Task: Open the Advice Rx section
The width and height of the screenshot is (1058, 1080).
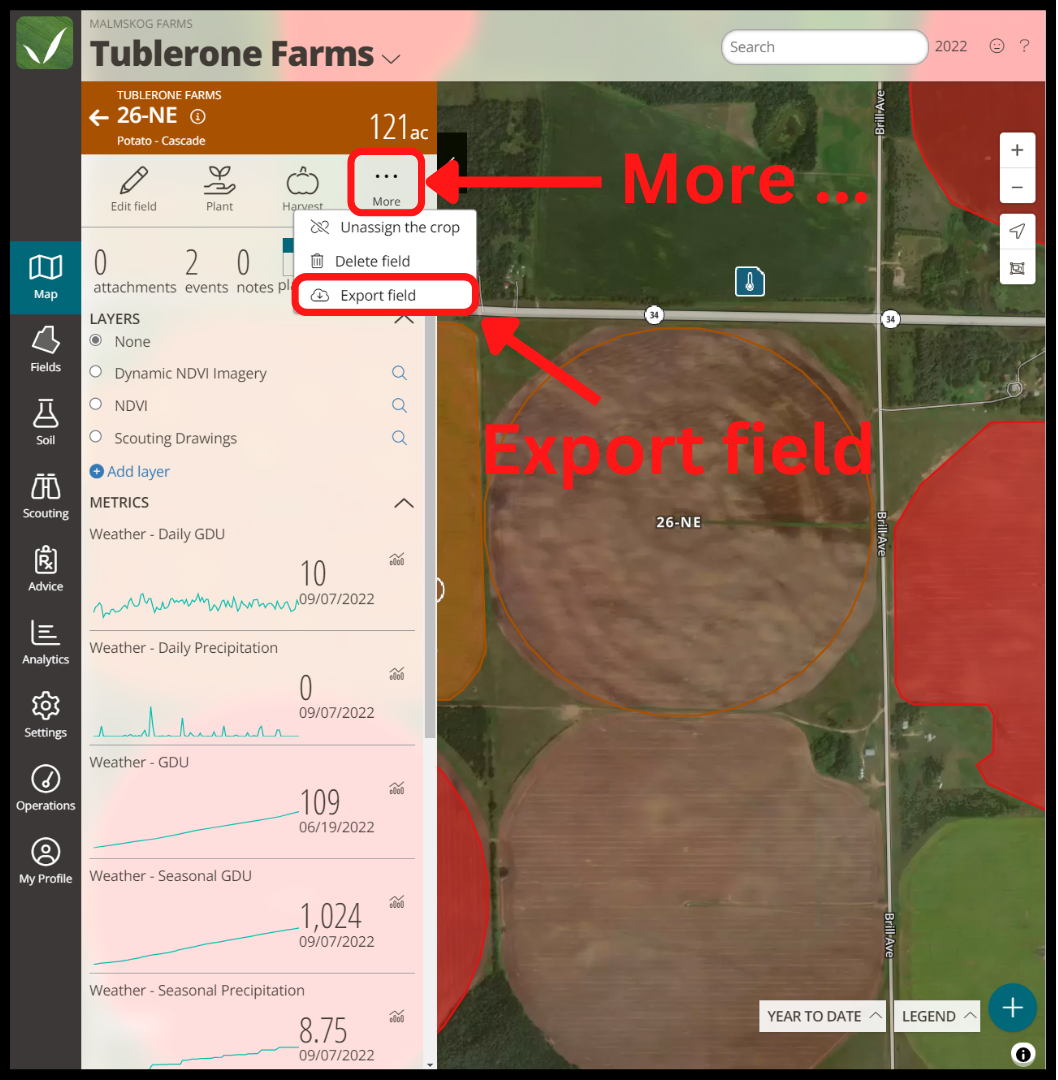Action: [x=45, y=569]
